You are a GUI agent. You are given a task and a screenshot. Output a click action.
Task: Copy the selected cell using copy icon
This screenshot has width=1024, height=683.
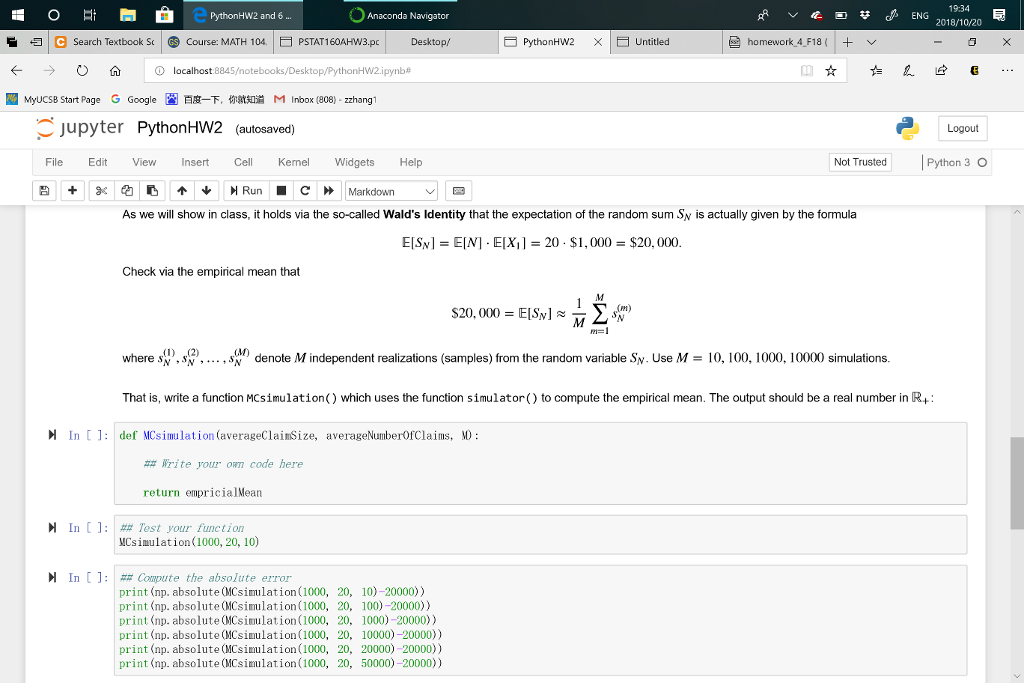tap(126, 190)
